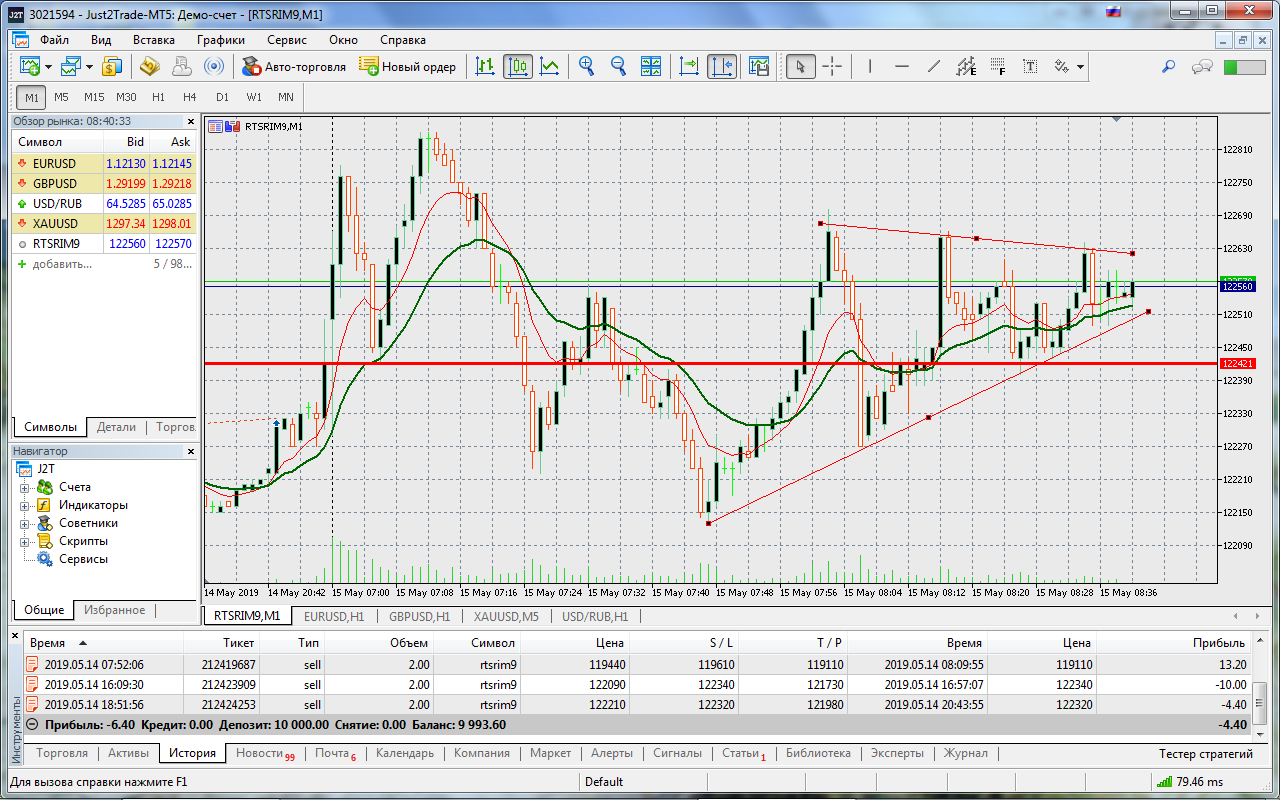Expand the Индикаторы tree node
This screenshot has height=800, width=1280.
[x=25, y=505]
